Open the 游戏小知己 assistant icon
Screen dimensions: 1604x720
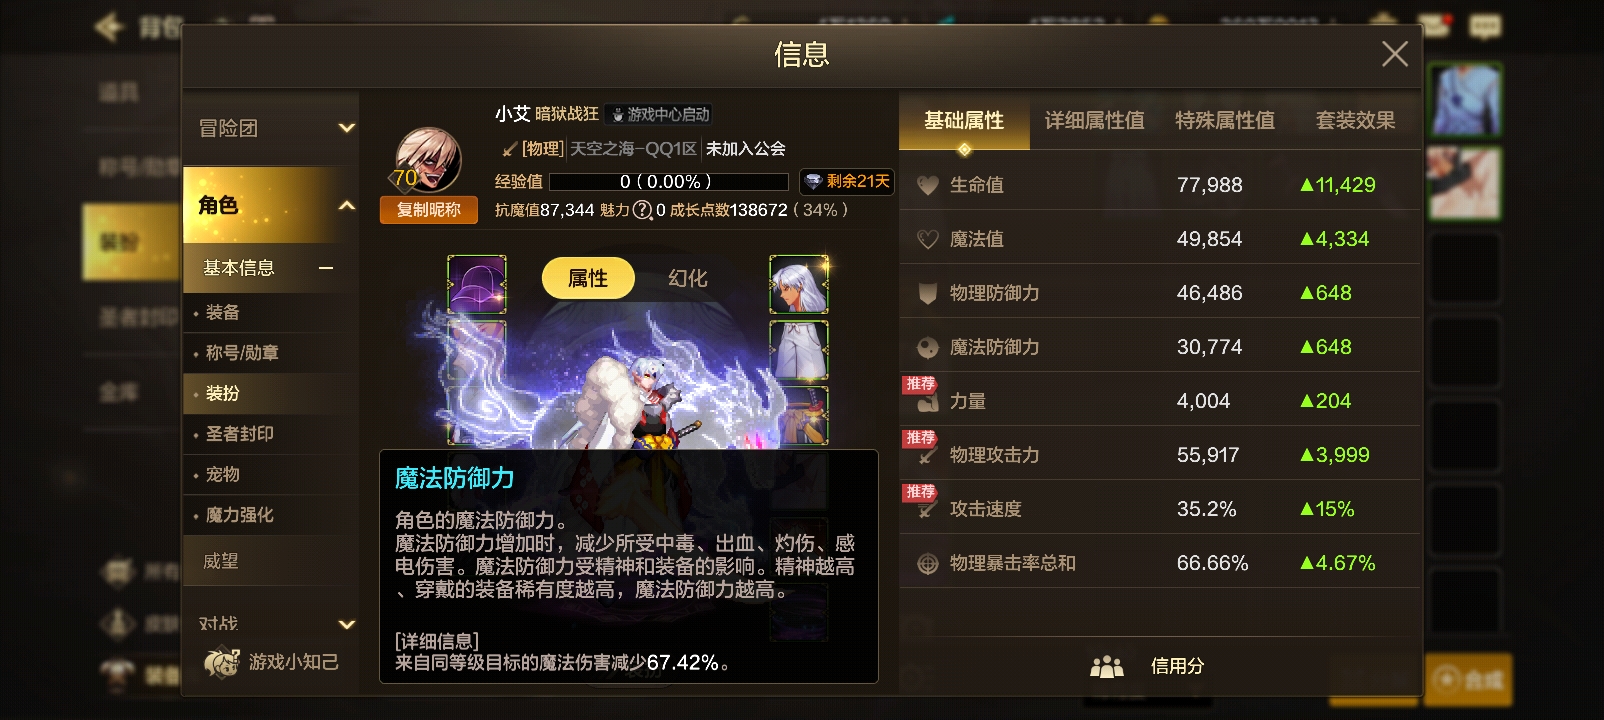click(x=221, y=662)
